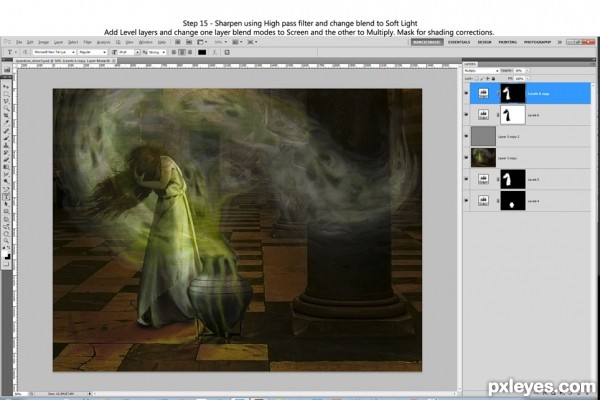Show more workspaces with the double-arrow button
600x400 pixels.
[x=559, y=42]
